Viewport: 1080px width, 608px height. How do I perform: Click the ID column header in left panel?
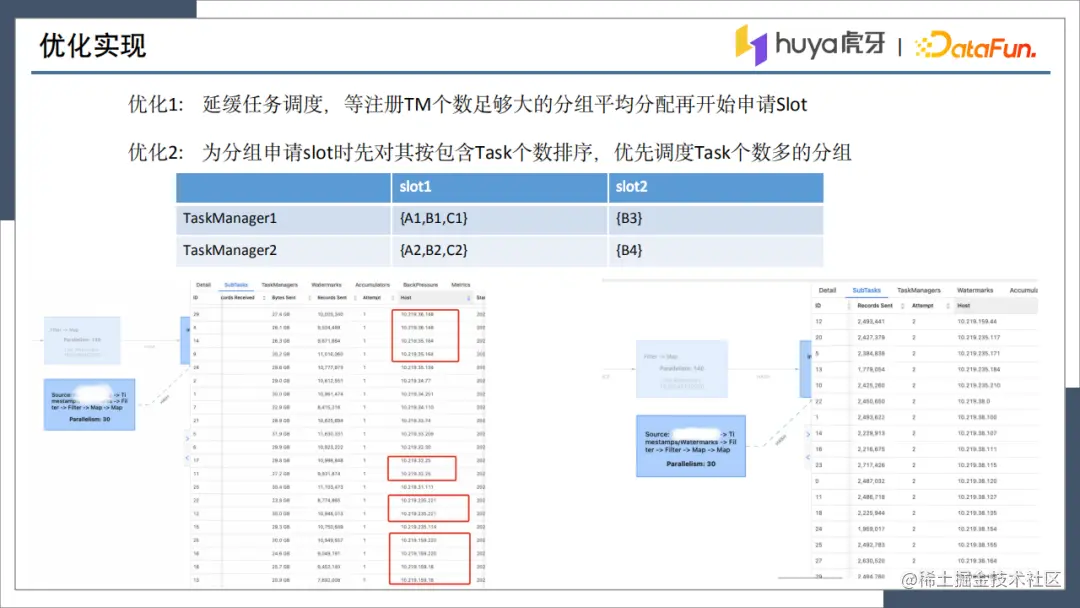196,297
